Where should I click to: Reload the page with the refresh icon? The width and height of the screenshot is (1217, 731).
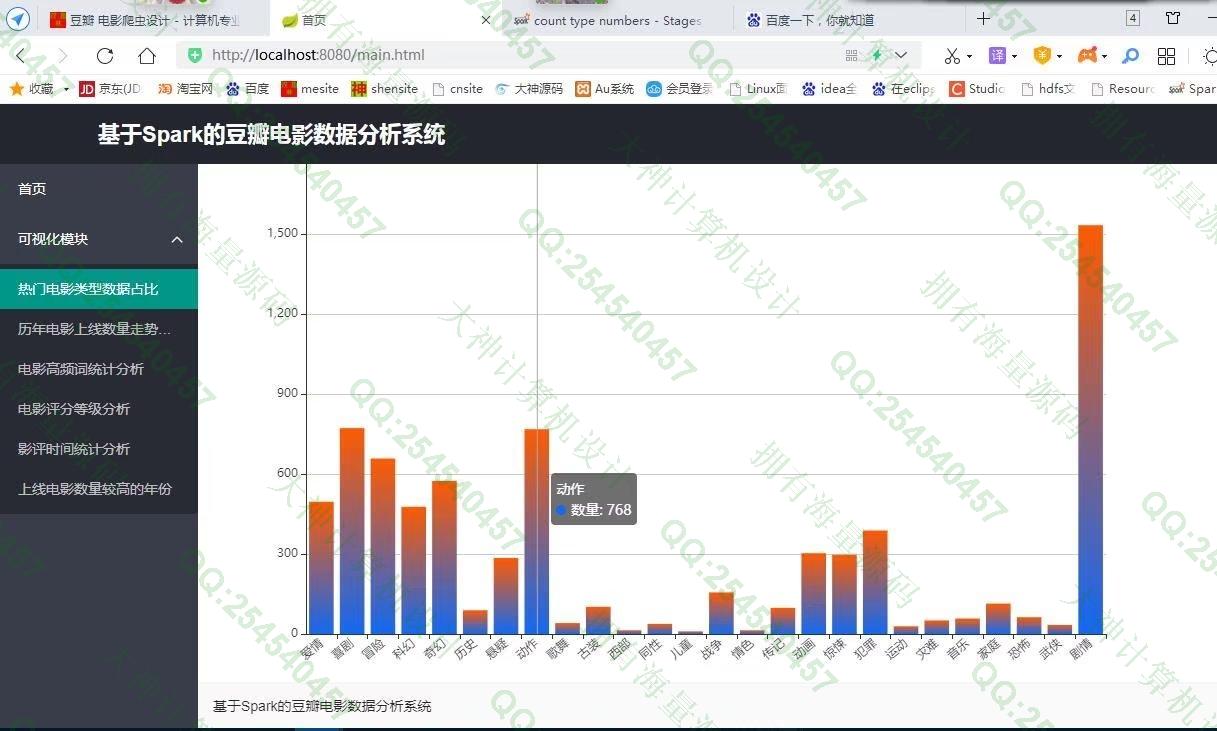tap(105, 56)
